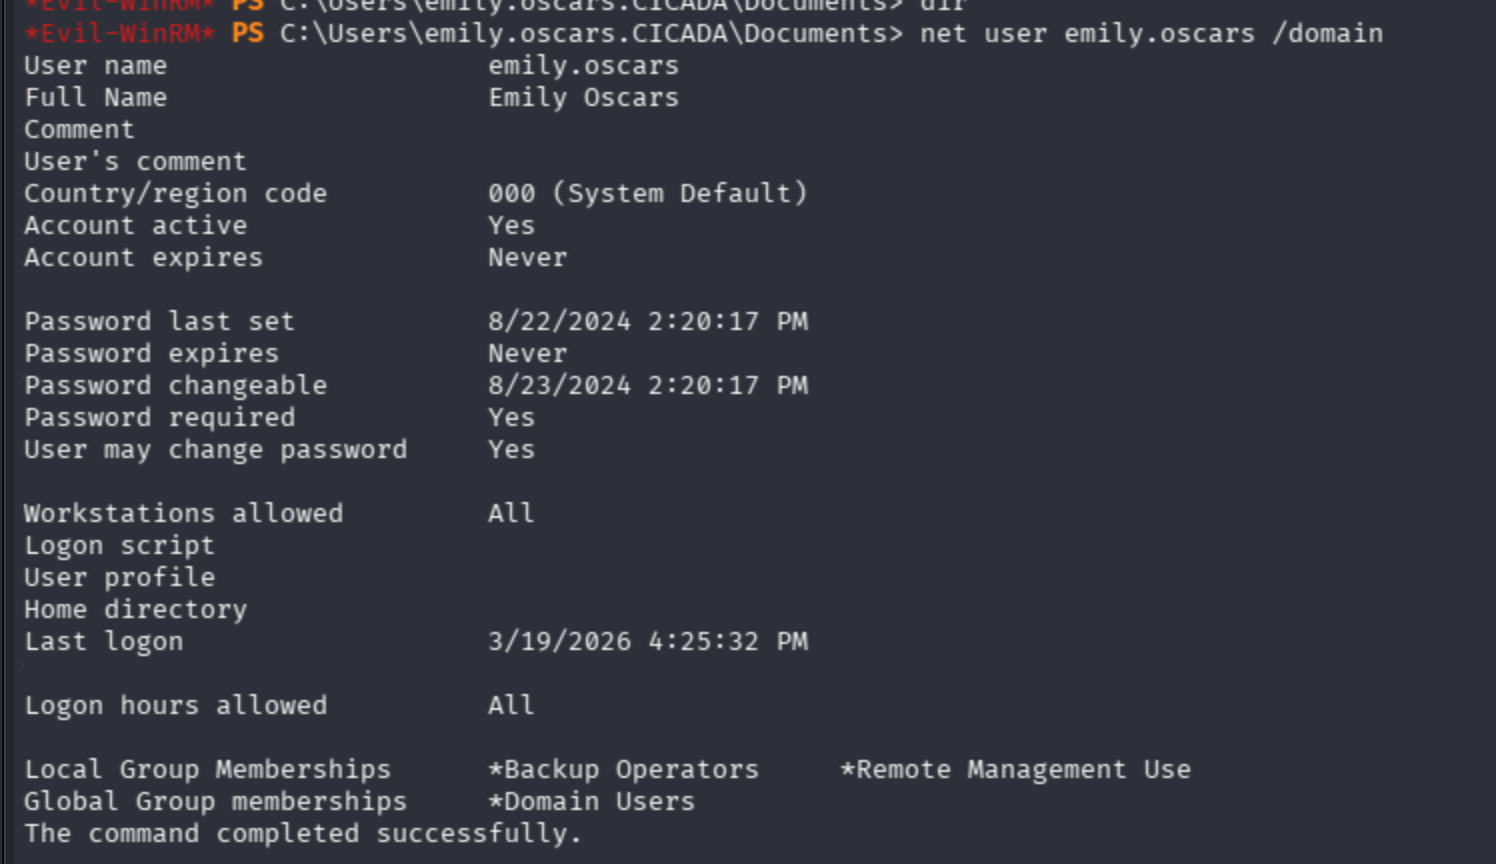Click the 'Account active' label

pyautogui.click(x=135, y=226)
